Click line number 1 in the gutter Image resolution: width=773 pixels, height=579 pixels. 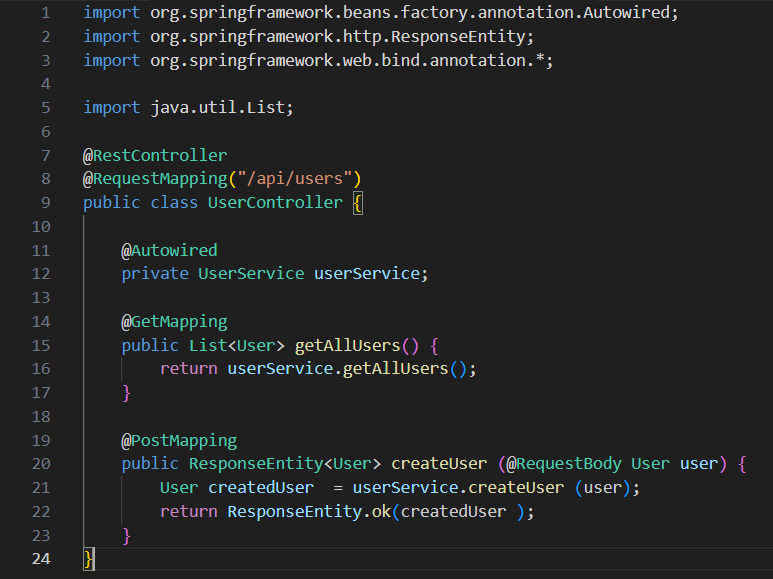pyautogui.click(x=45, y=14)
